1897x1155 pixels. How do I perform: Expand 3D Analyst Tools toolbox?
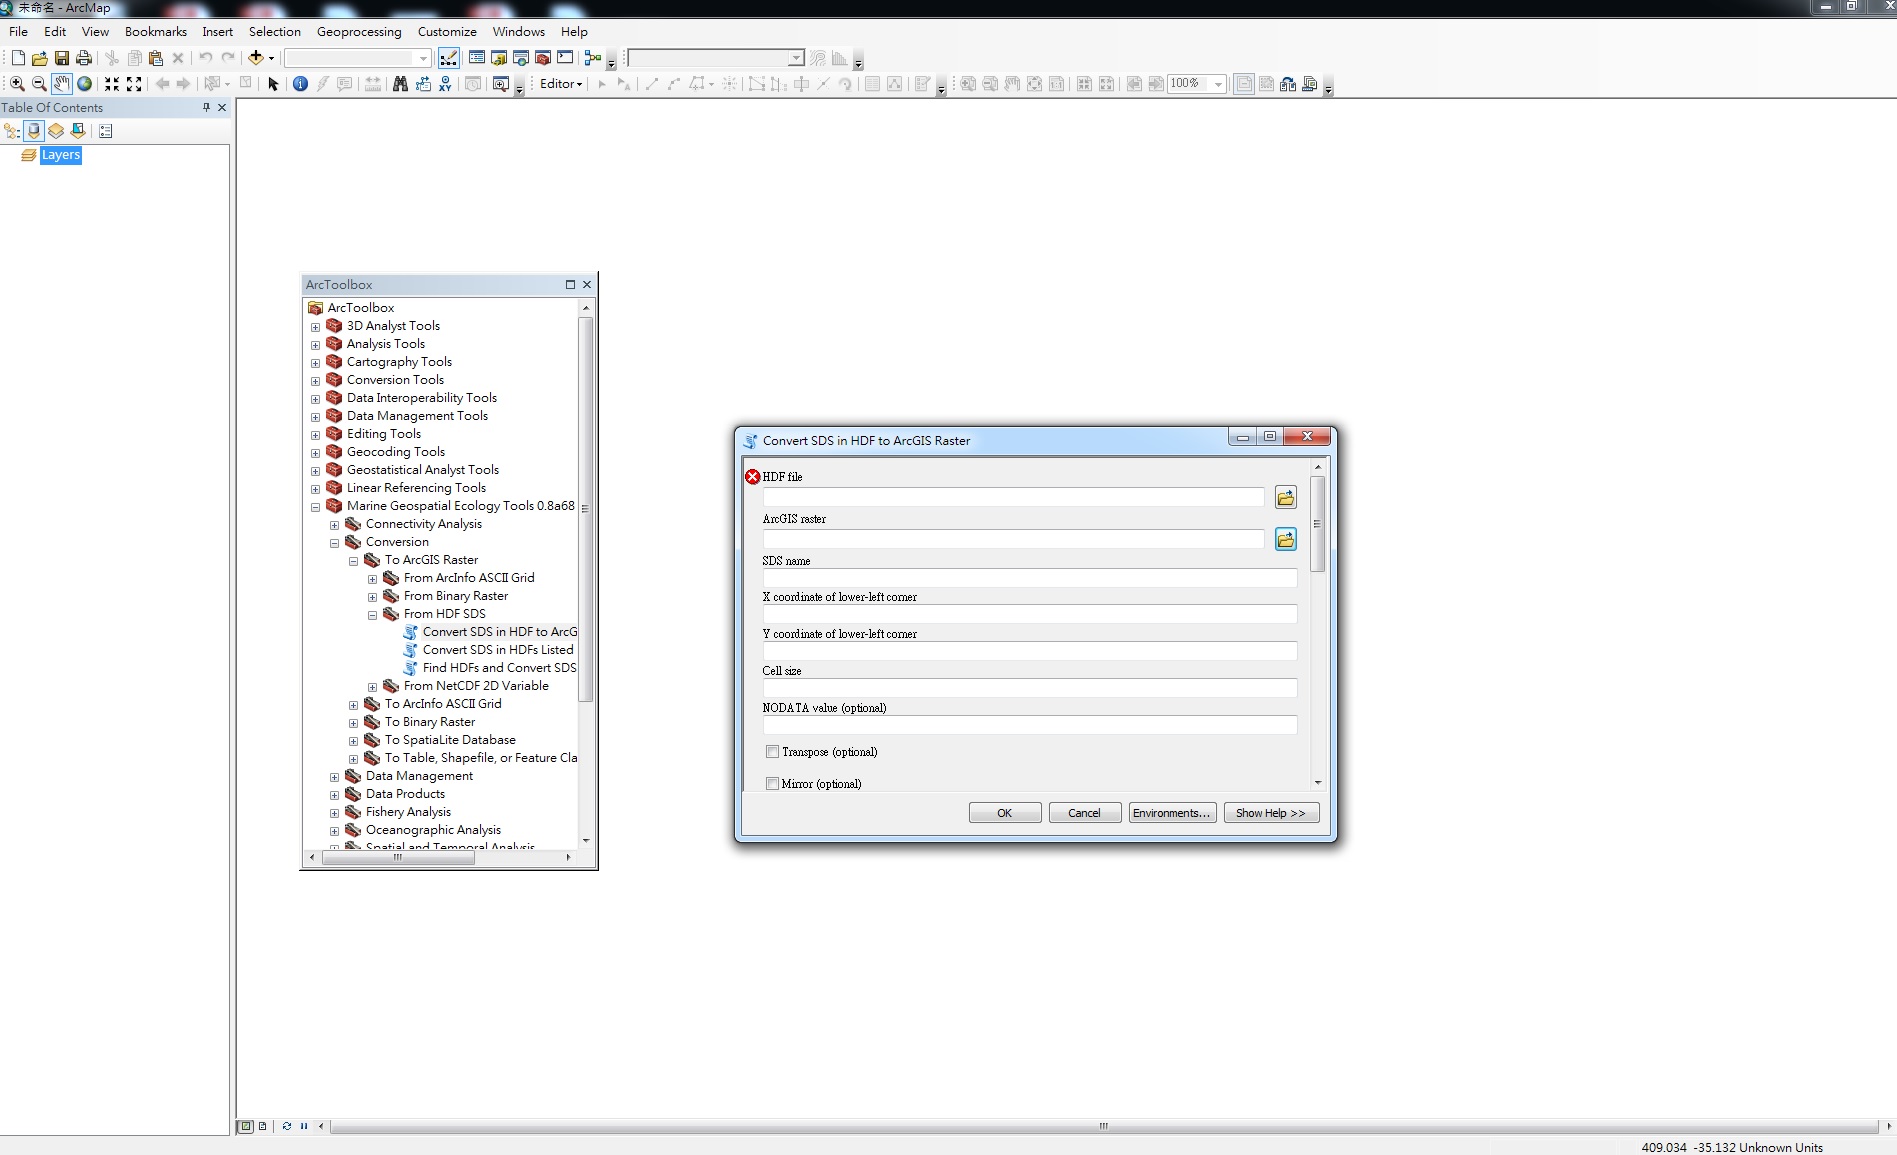tap(315, 327)
